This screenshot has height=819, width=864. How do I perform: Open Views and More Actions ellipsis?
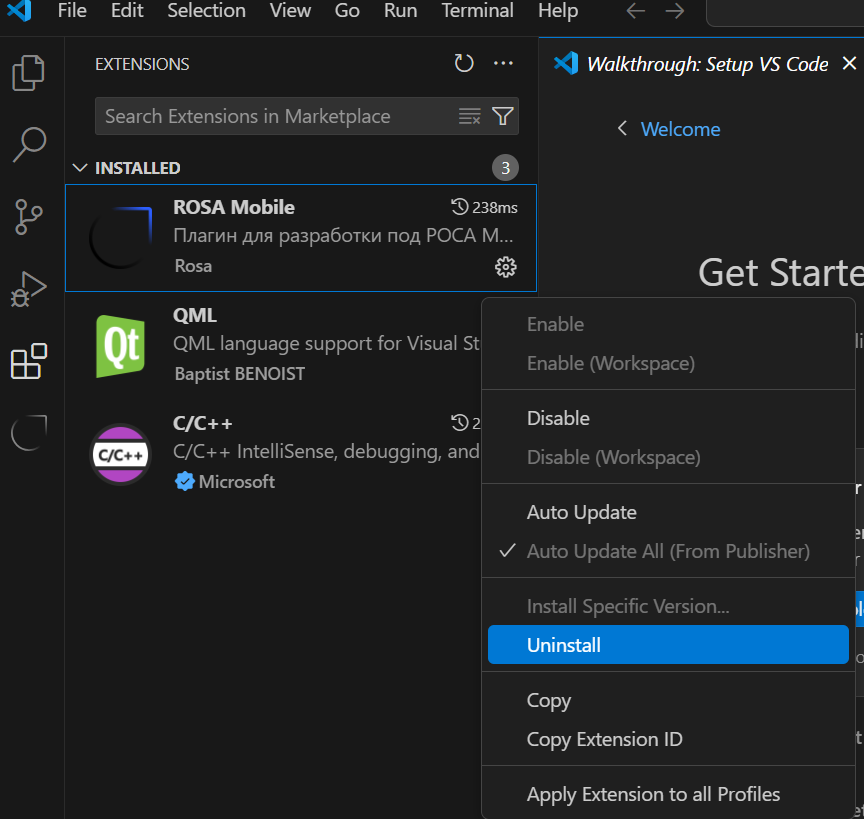[x=503, y=64]
